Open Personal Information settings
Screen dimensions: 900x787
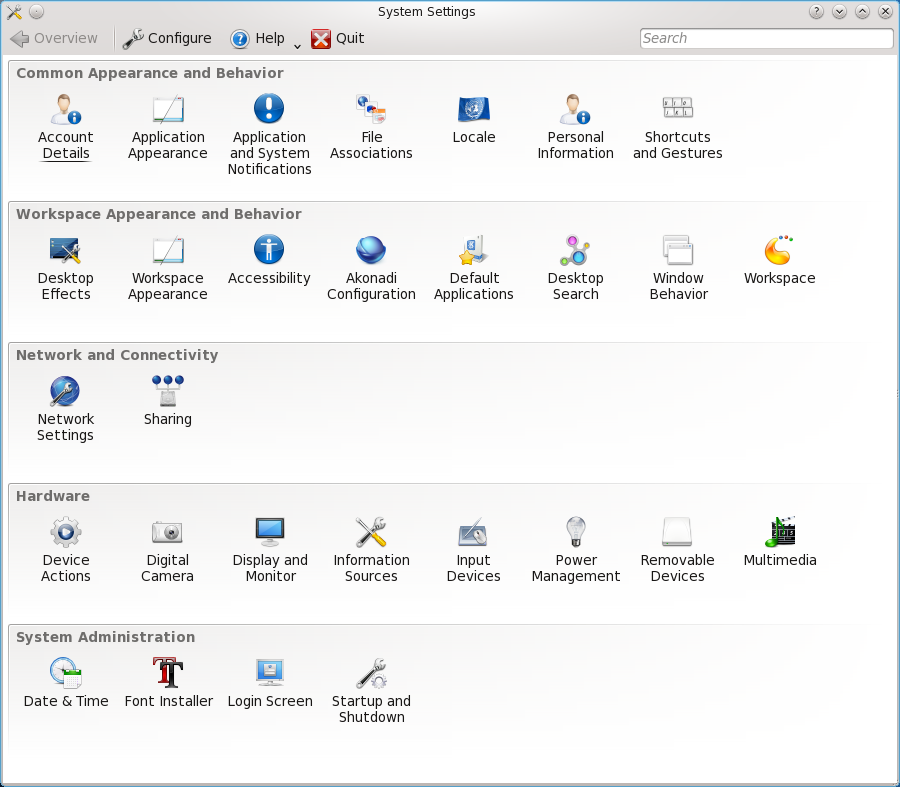pyautogui.click(x=575, y=128)
